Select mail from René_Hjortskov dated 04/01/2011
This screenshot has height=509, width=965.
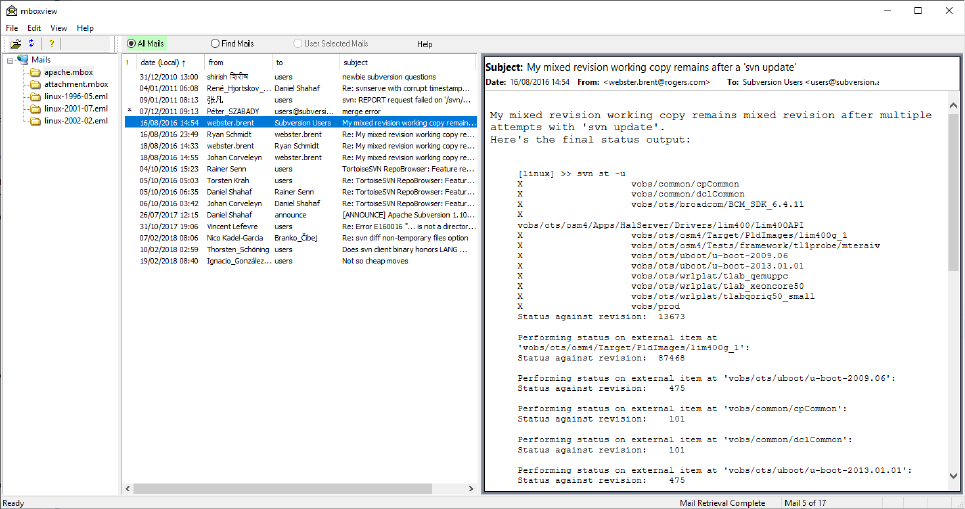pos(300,89)
